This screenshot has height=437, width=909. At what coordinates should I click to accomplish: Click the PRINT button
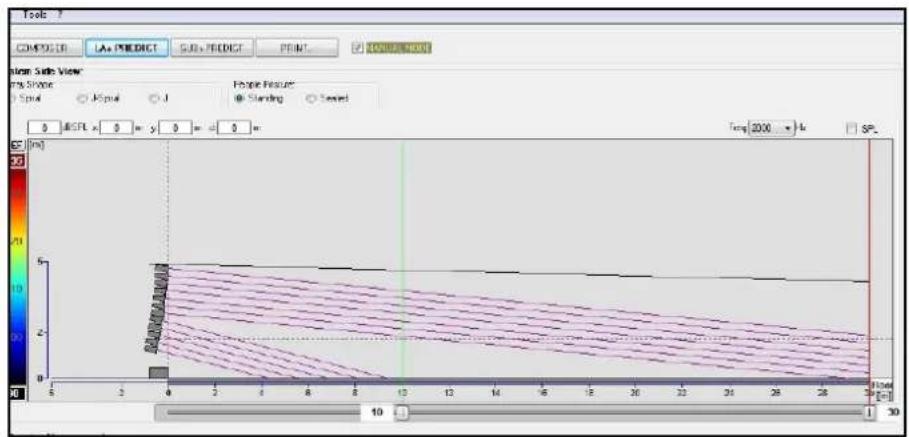[x=296, y=48]
